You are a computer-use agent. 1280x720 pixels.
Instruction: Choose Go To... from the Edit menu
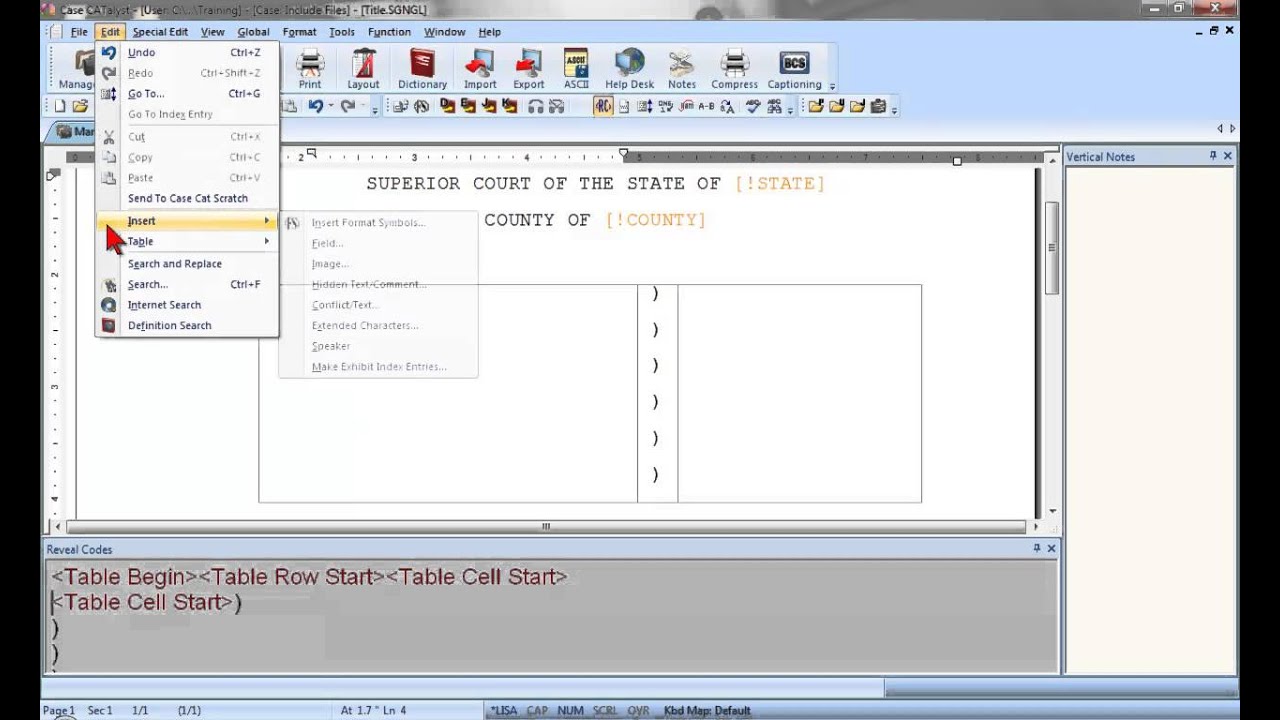pos(187,93)
